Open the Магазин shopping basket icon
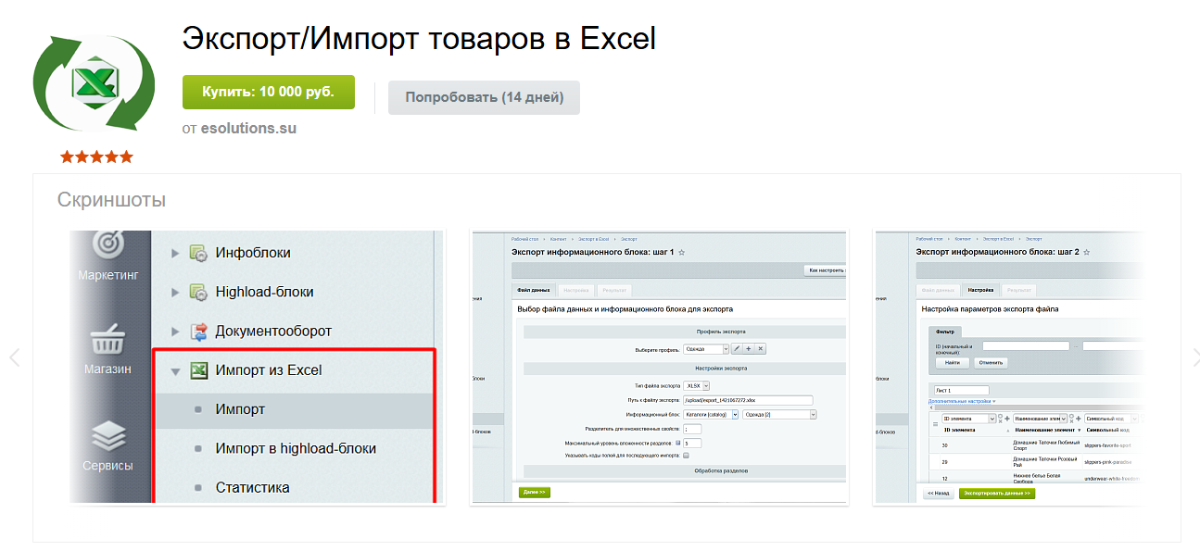The height and width of the screenshot is (551, 1200). pos(108,339)
